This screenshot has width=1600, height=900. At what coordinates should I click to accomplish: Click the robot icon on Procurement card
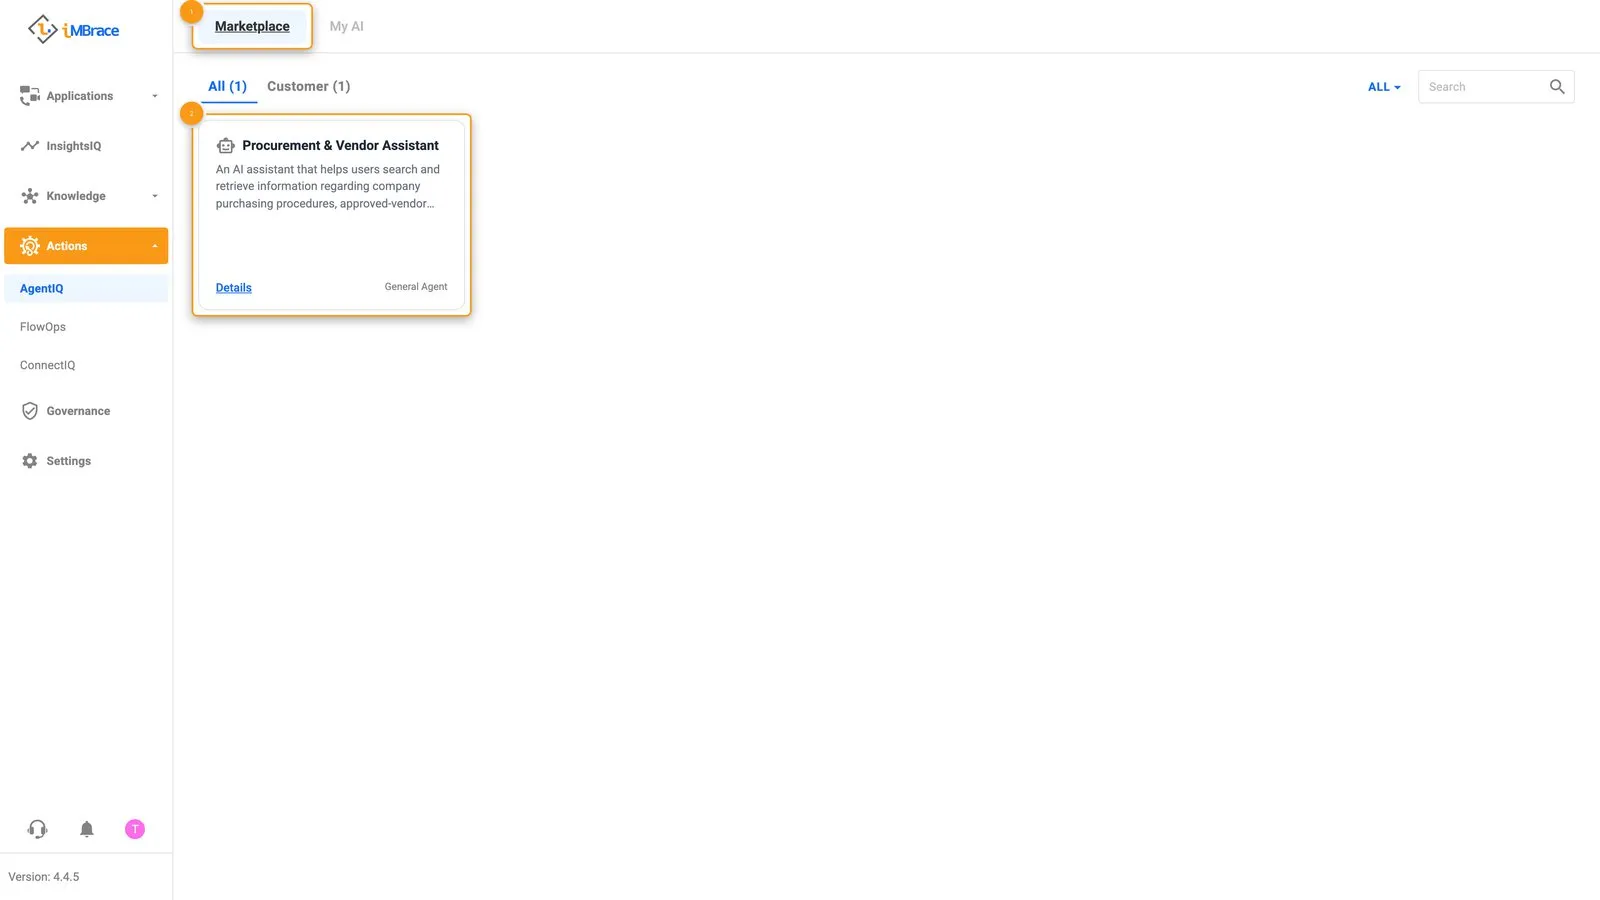(226, 146)
